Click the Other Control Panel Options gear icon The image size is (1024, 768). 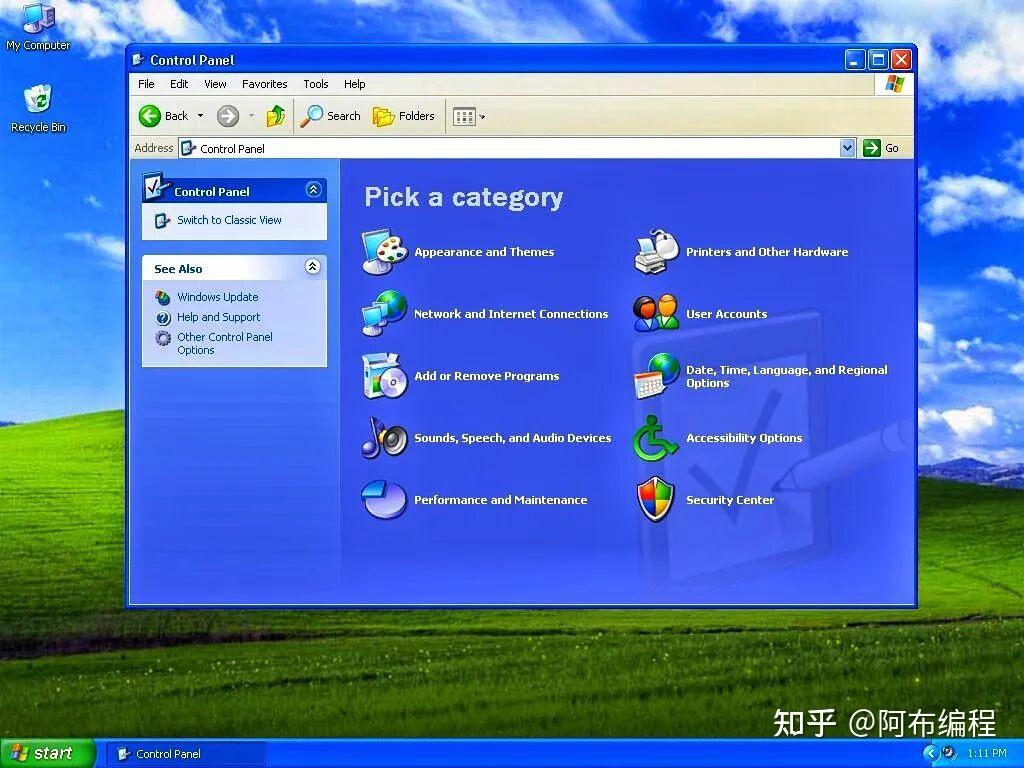point(163,338)
